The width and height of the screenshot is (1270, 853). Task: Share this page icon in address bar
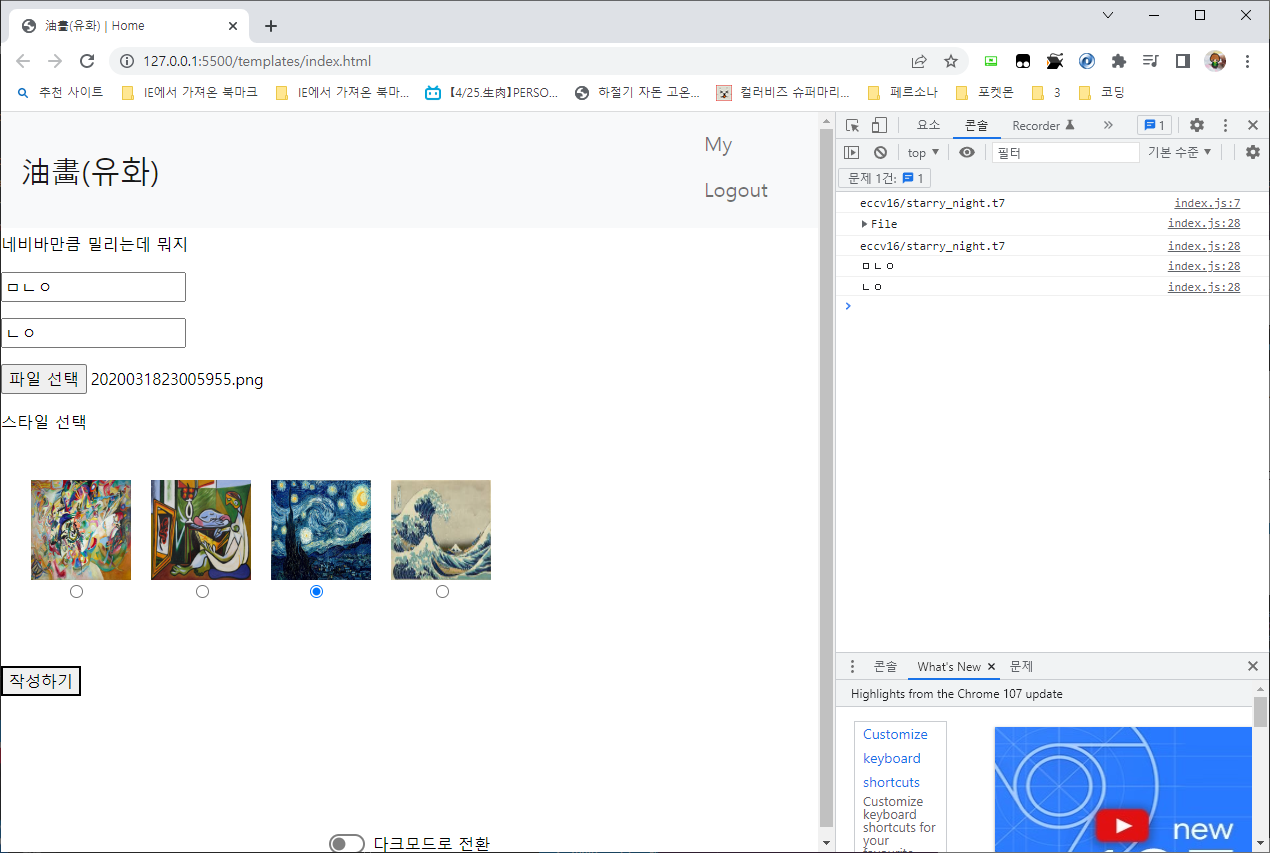919,61
